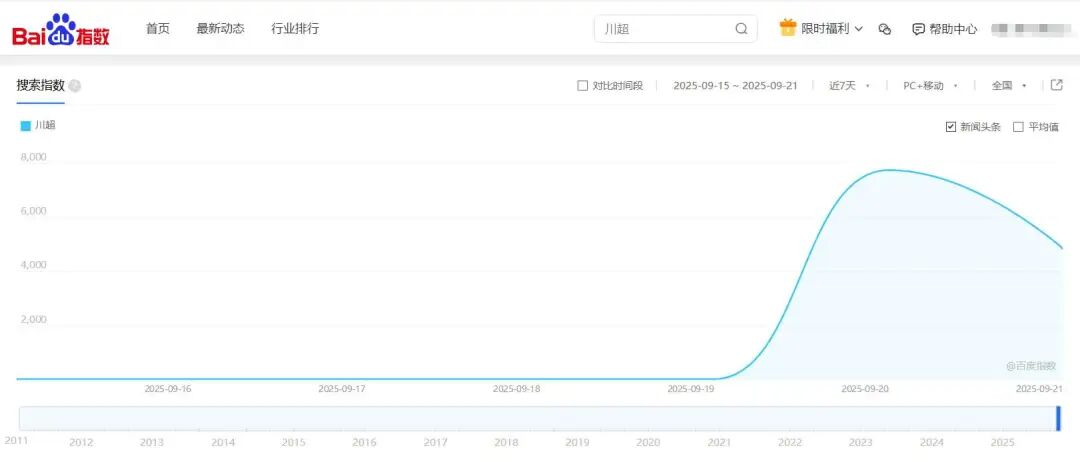Click the magnifier search icon
The image size is (1080, 462).
click(x=741, y=29)
